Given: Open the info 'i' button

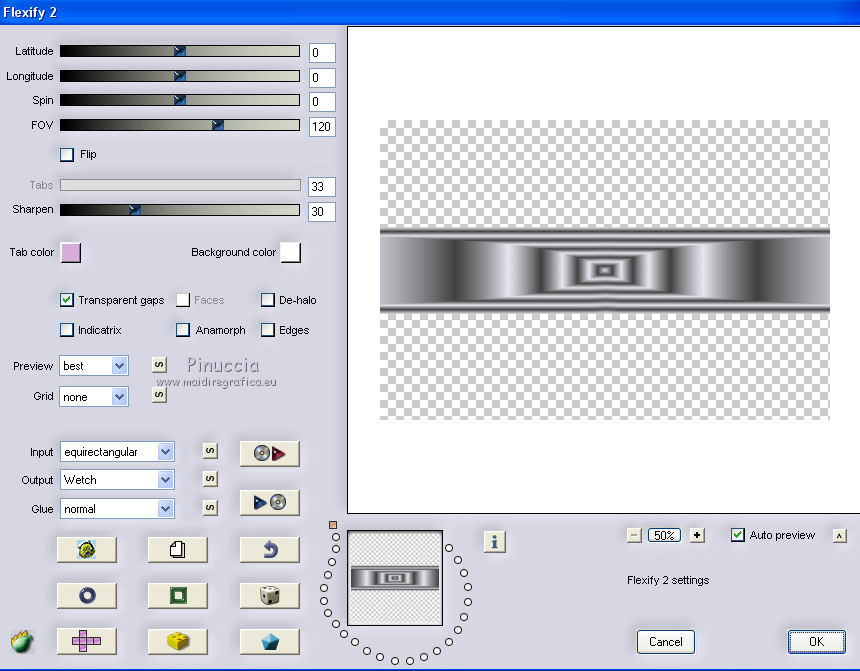Looking at the screenshot, I should 494,542.
